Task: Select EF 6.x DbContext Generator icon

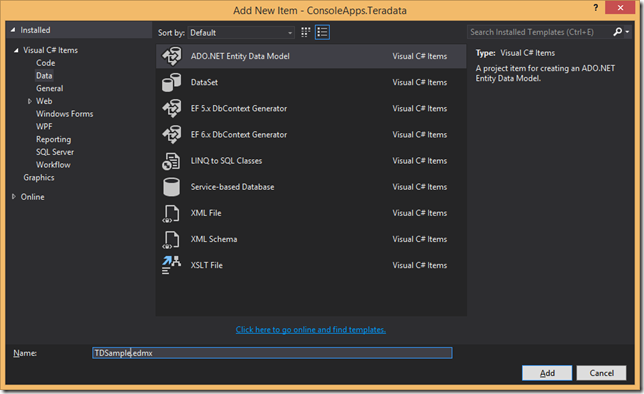Action: coord(172,134)
